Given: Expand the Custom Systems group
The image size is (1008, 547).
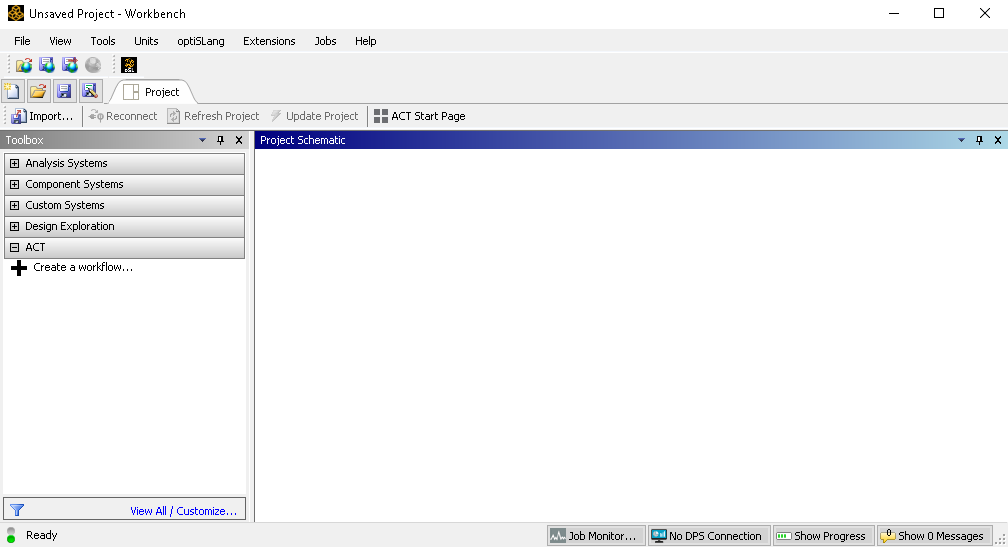Looking at the screenshot, I should [x=15, y=206].
